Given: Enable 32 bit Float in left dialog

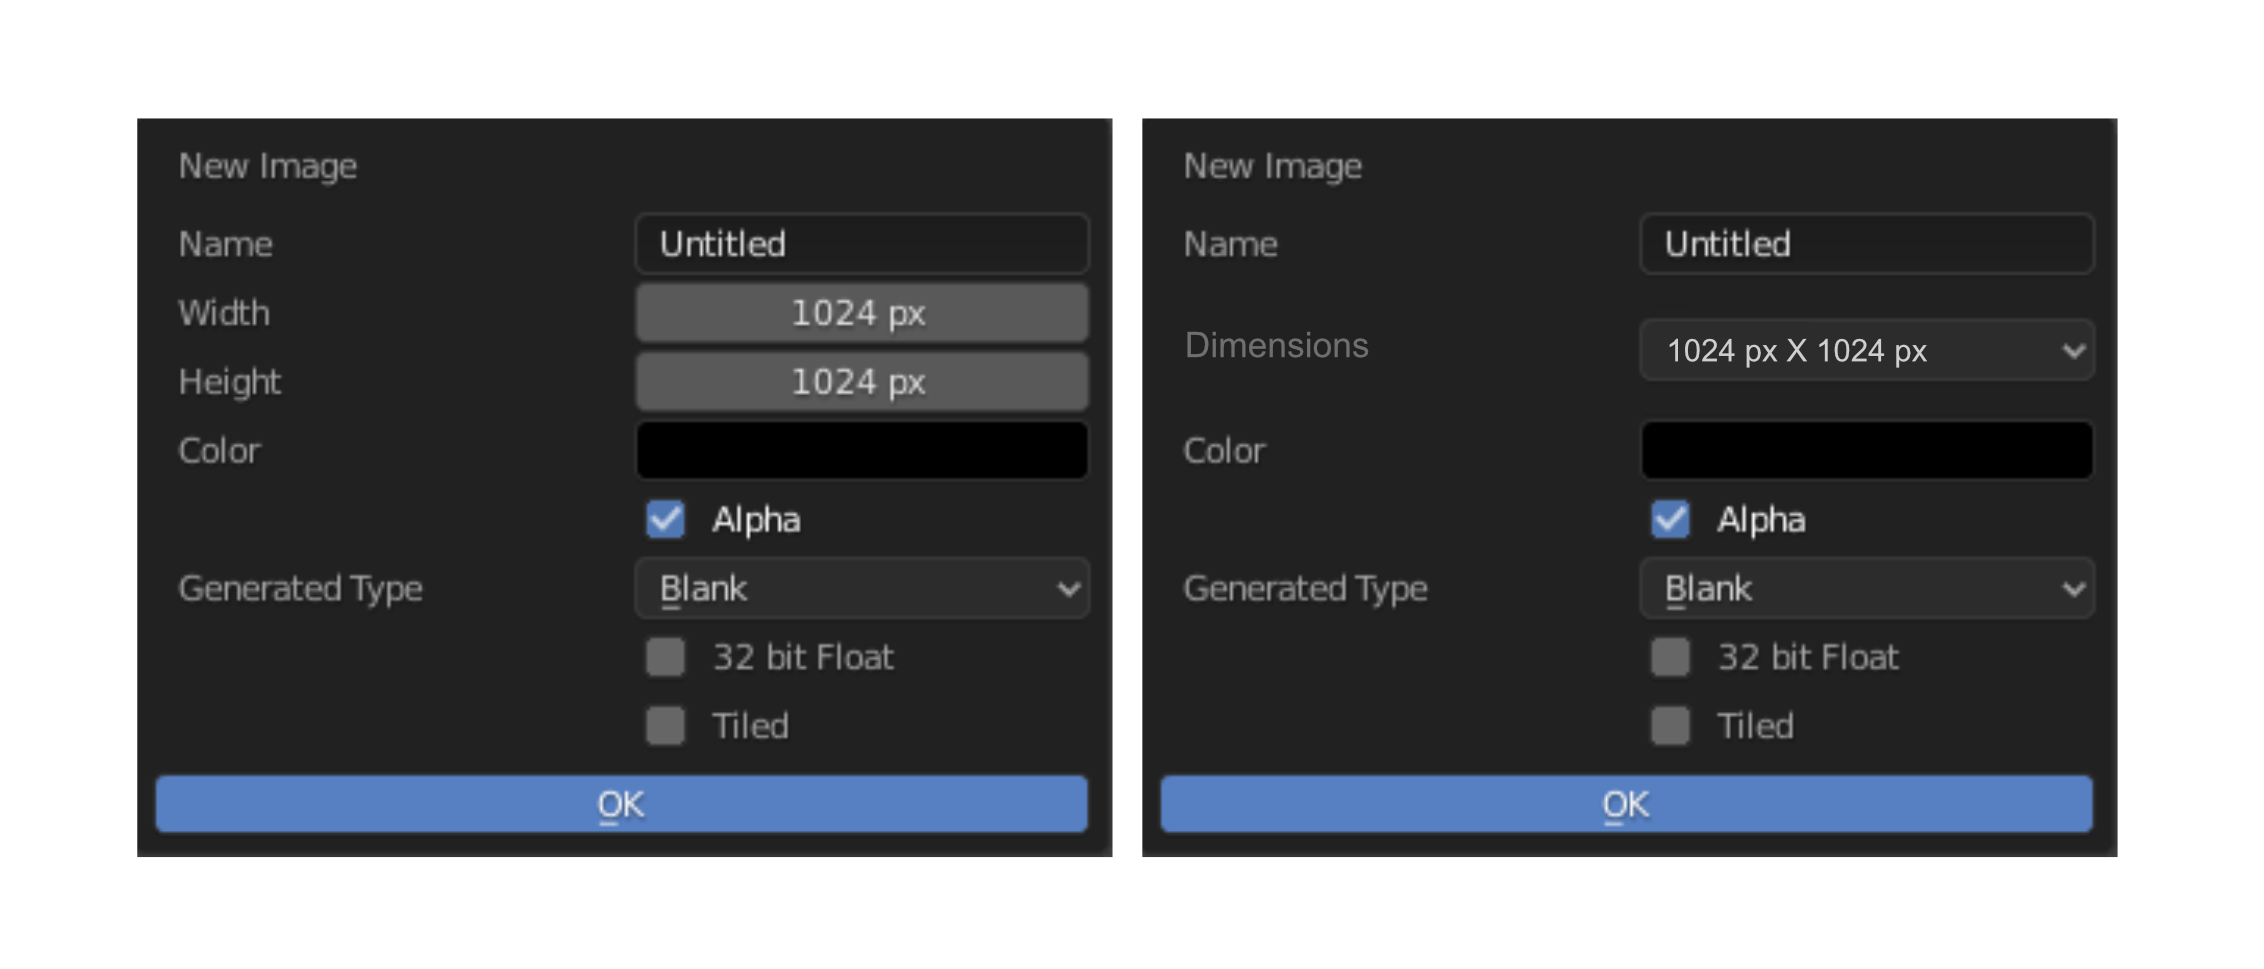Looking at the screenshot, I should click(x=666, y=657).
